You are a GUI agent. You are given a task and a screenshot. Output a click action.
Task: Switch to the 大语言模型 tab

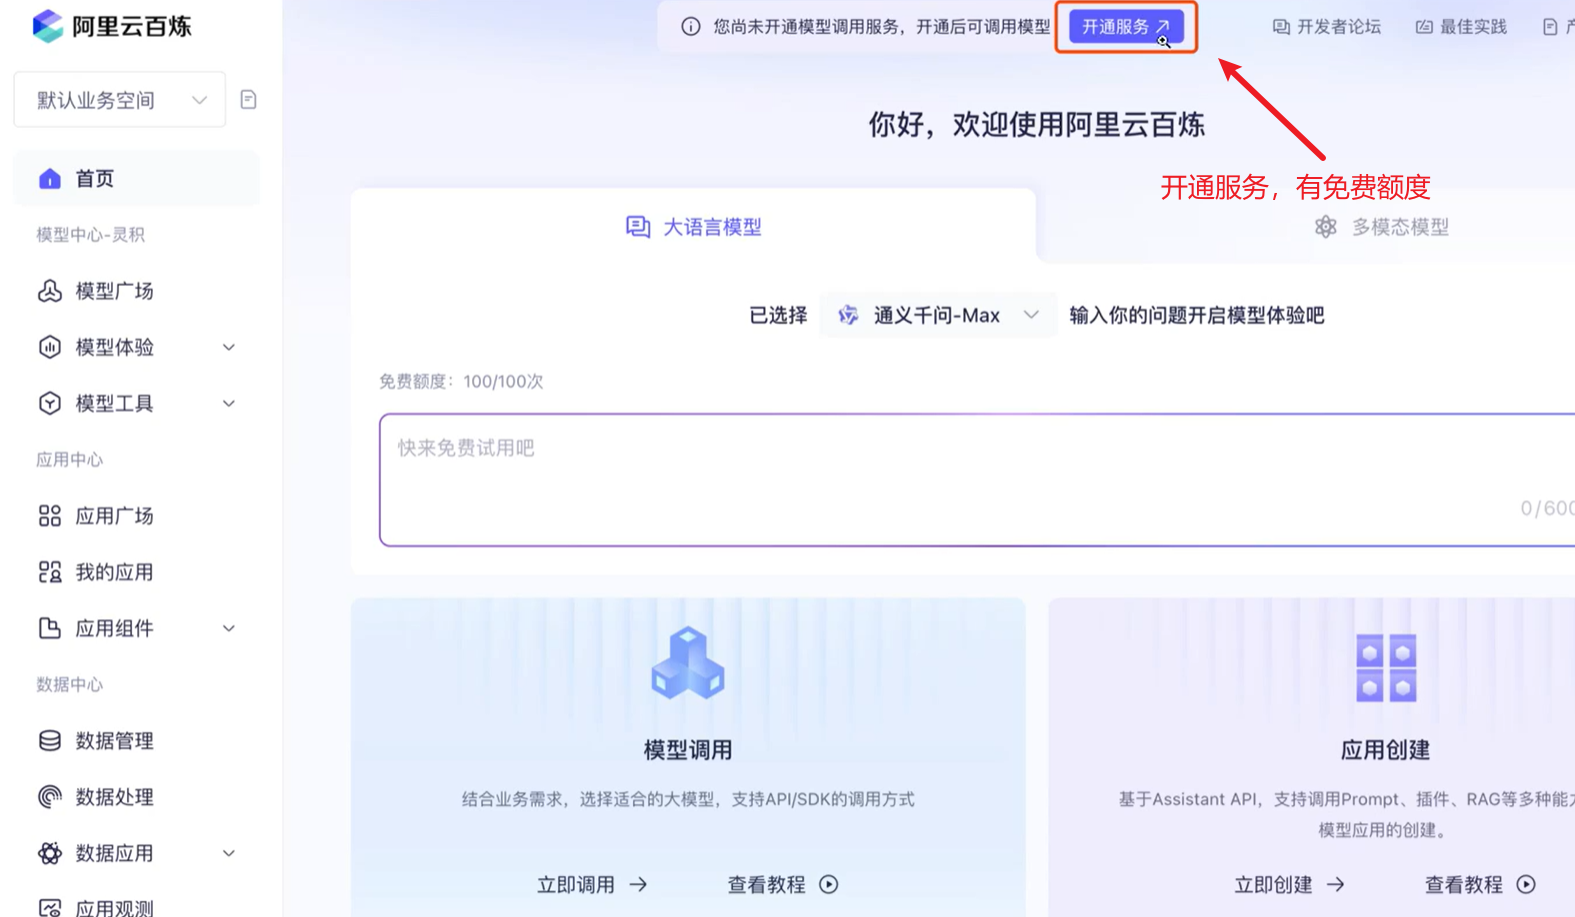coord(693,227)
